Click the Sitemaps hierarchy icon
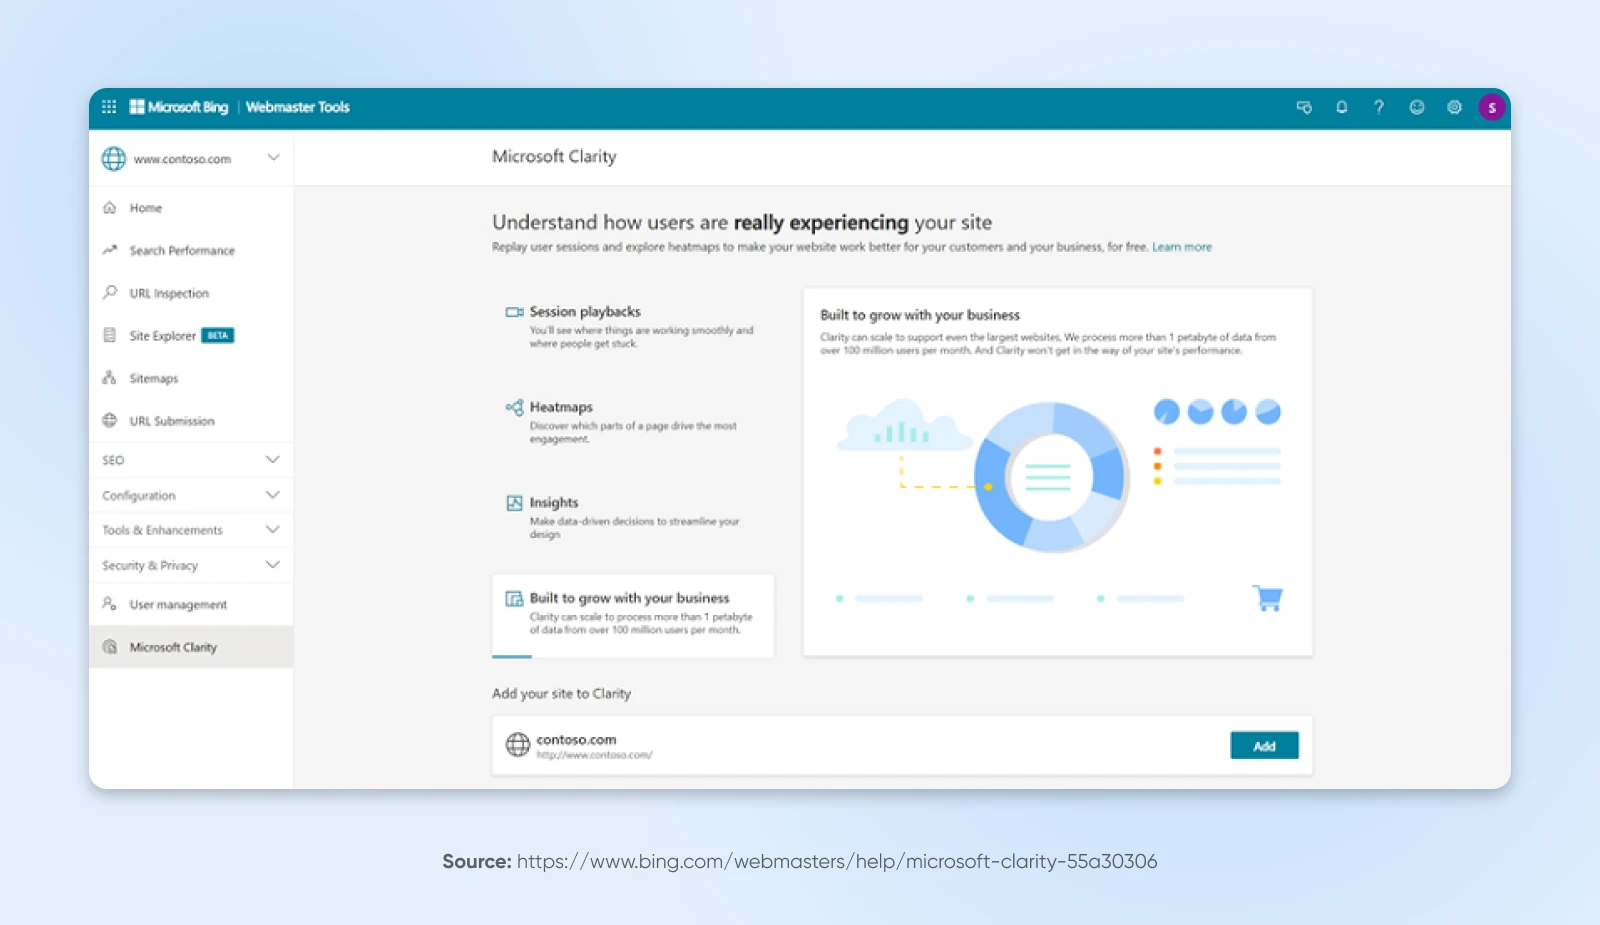This screenshot has width=1600, height=925. (110, 378)
